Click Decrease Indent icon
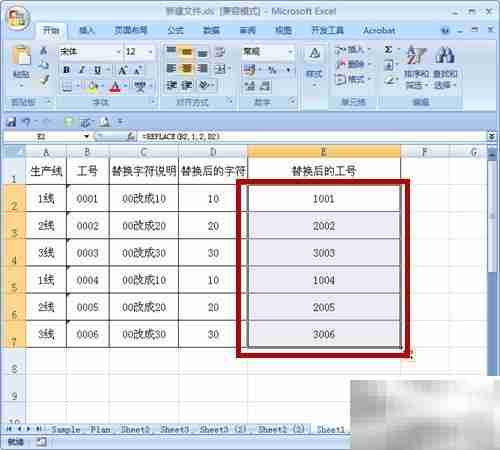 click(x=171, y=85)
